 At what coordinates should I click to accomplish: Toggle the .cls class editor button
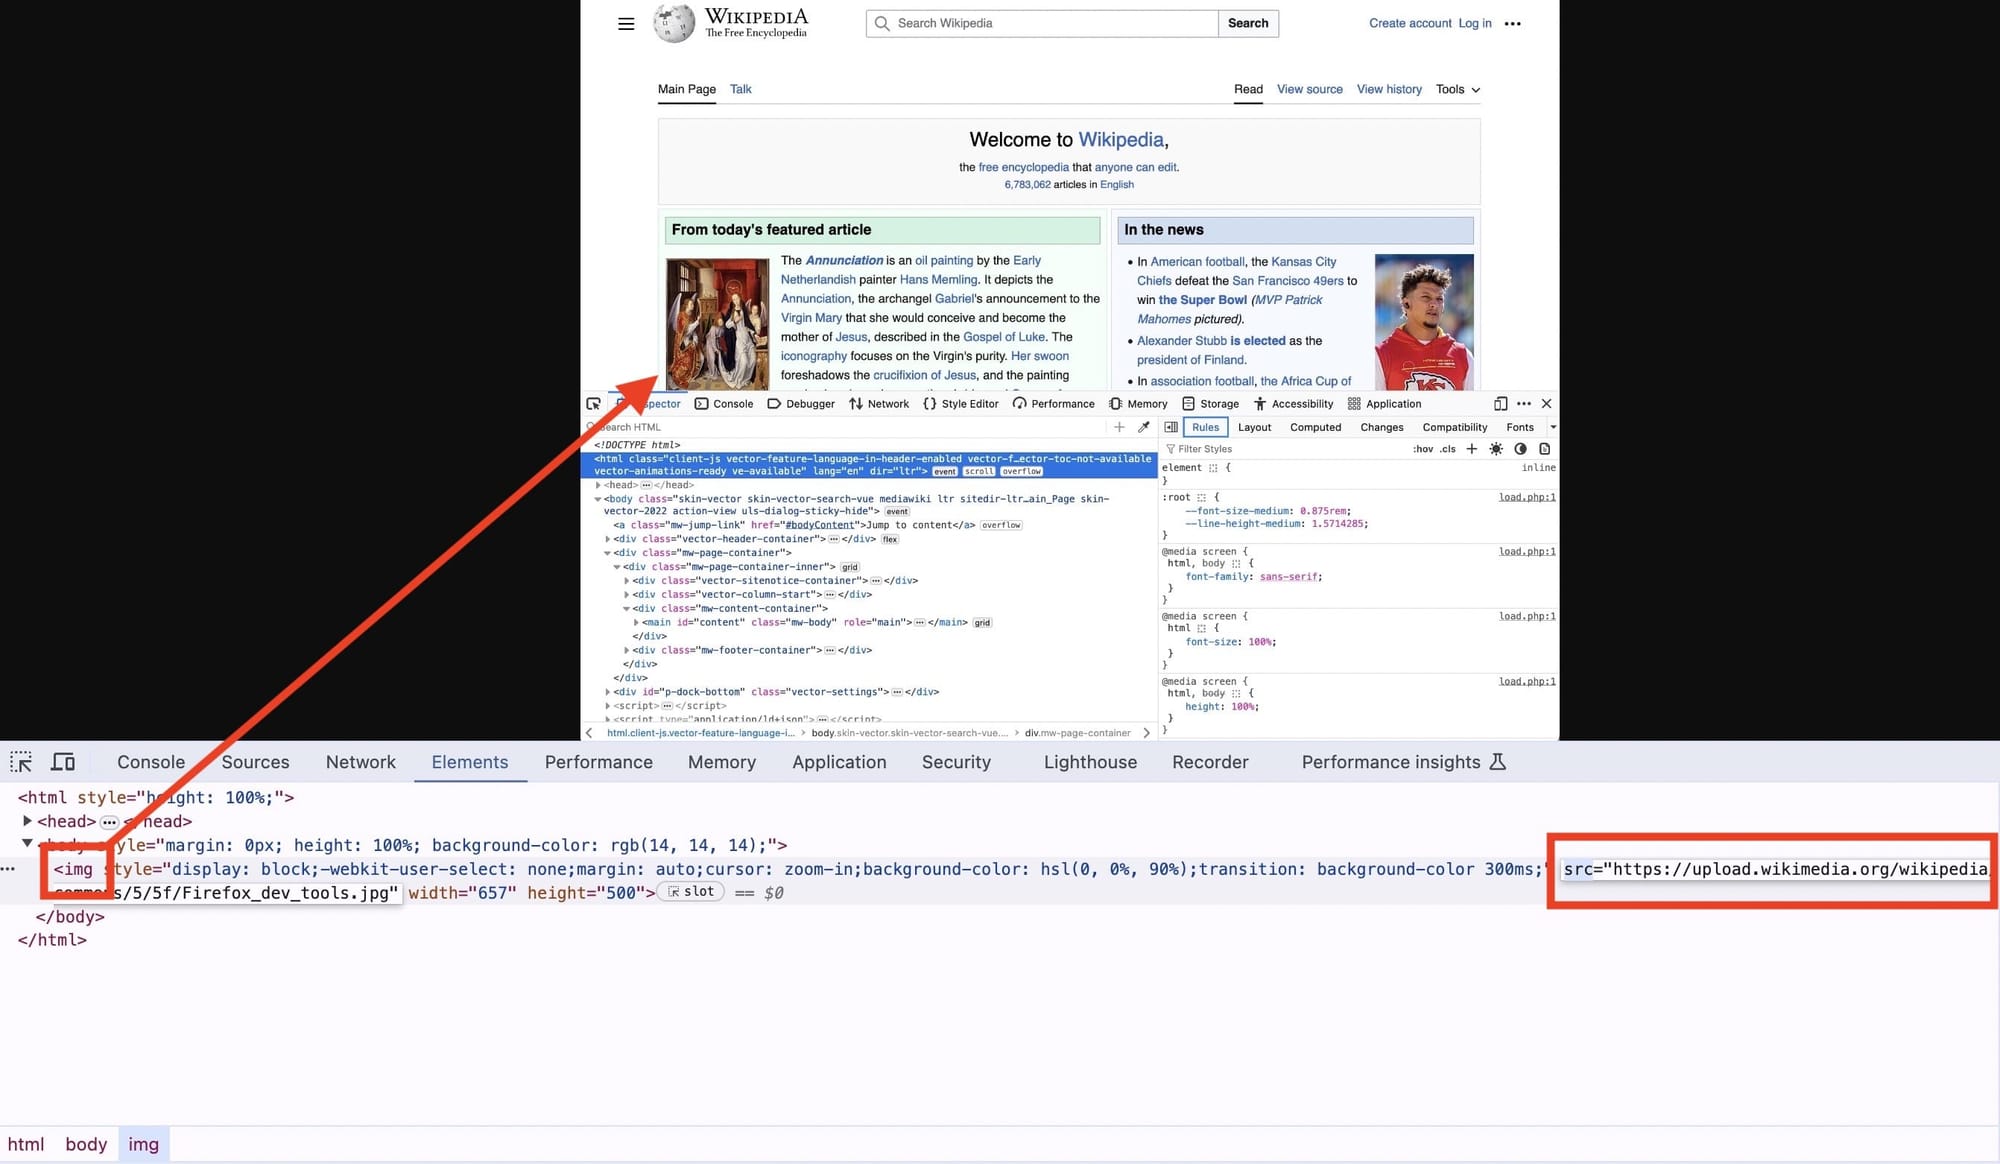pos(1452,449)
